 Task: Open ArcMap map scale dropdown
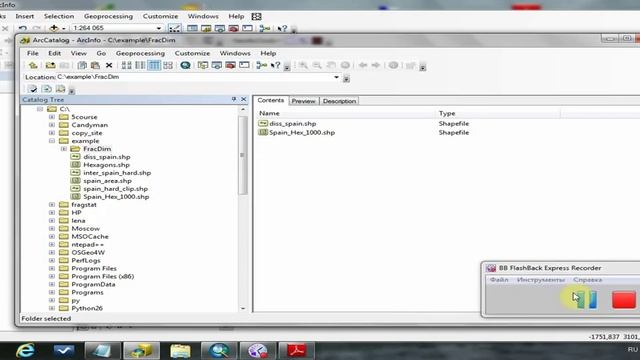(x=159, y=28)
